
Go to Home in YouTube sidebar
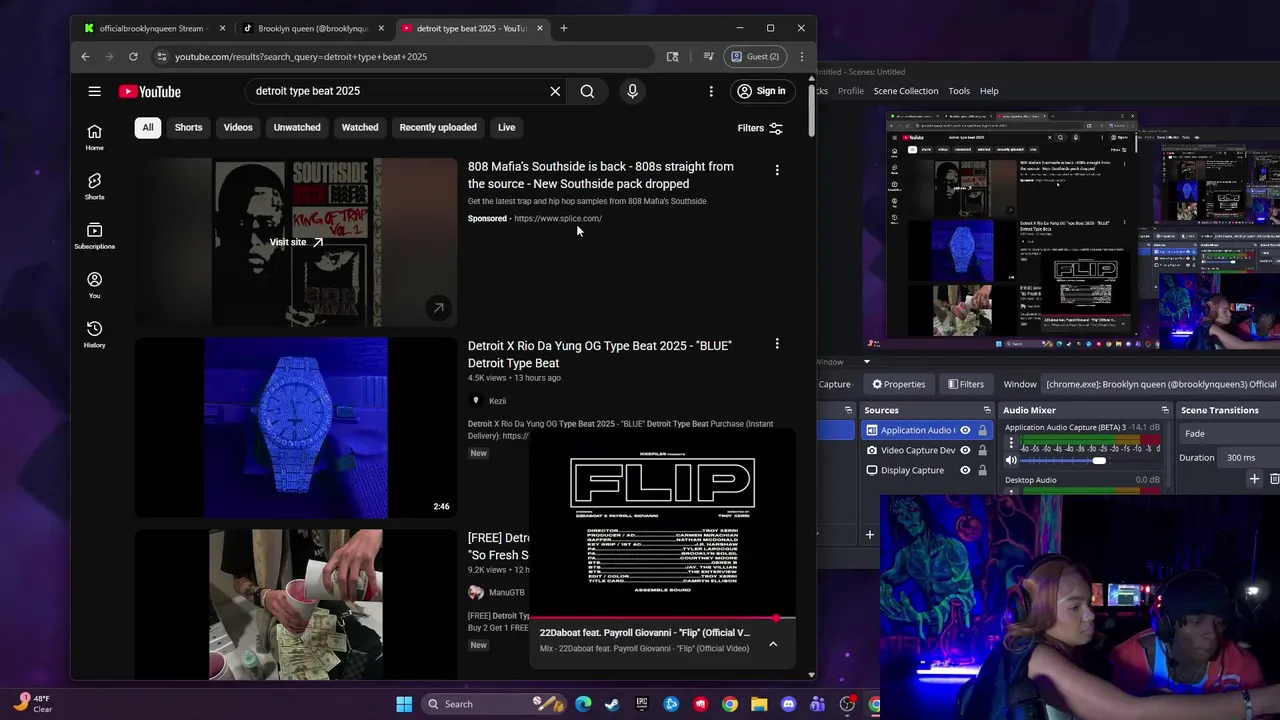[94, 137]
